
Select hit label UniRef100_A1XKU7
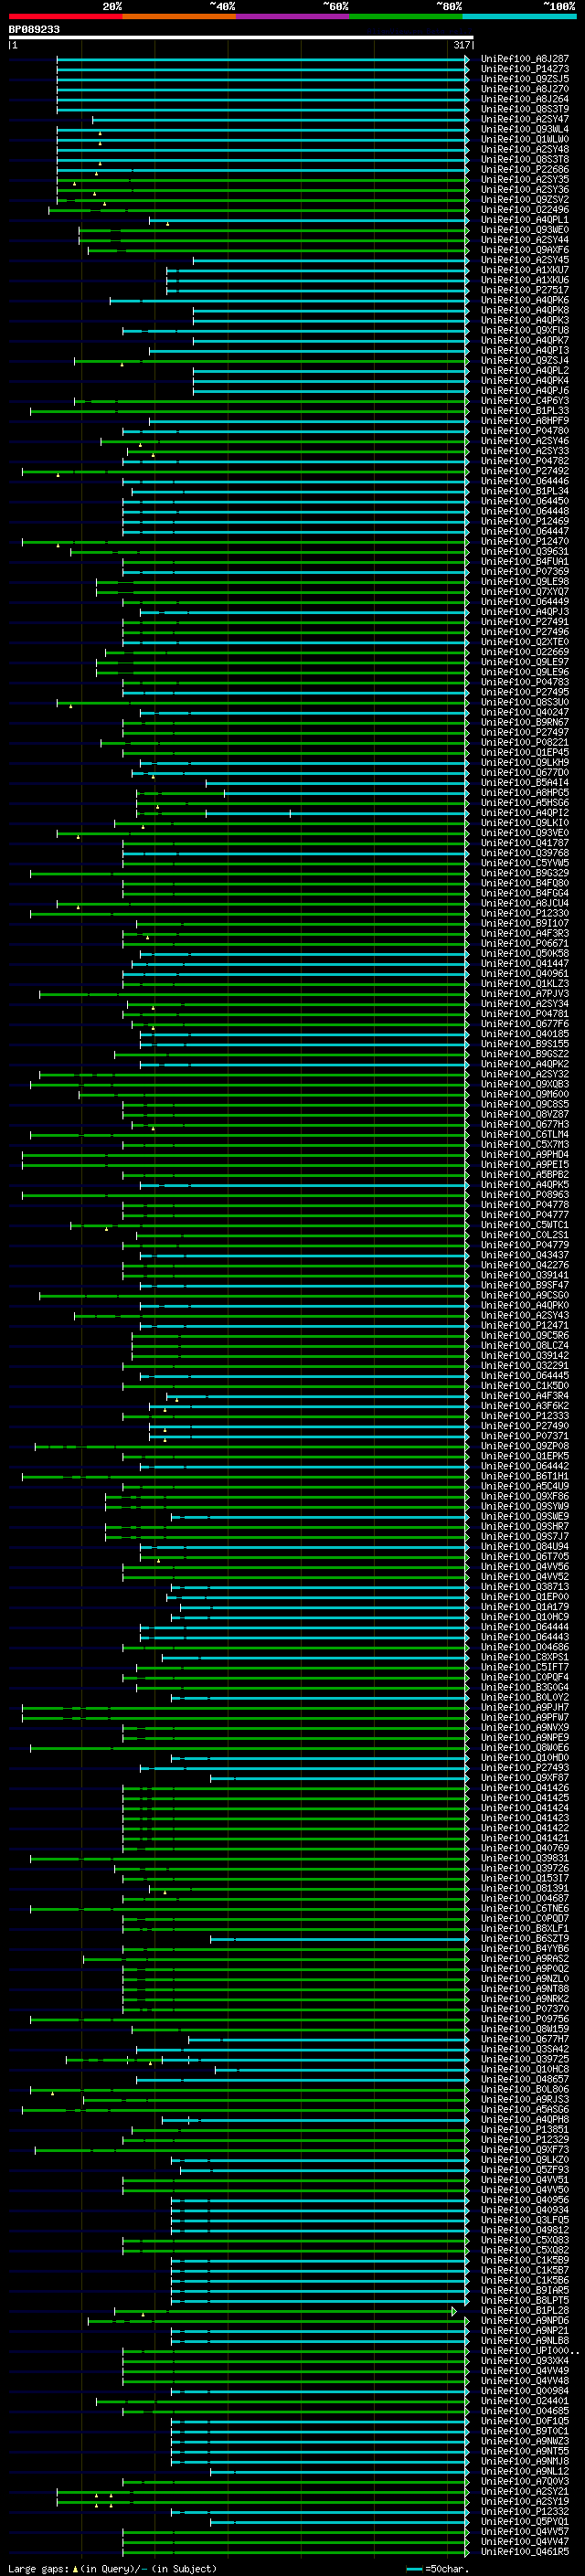(x=524, y=270)
